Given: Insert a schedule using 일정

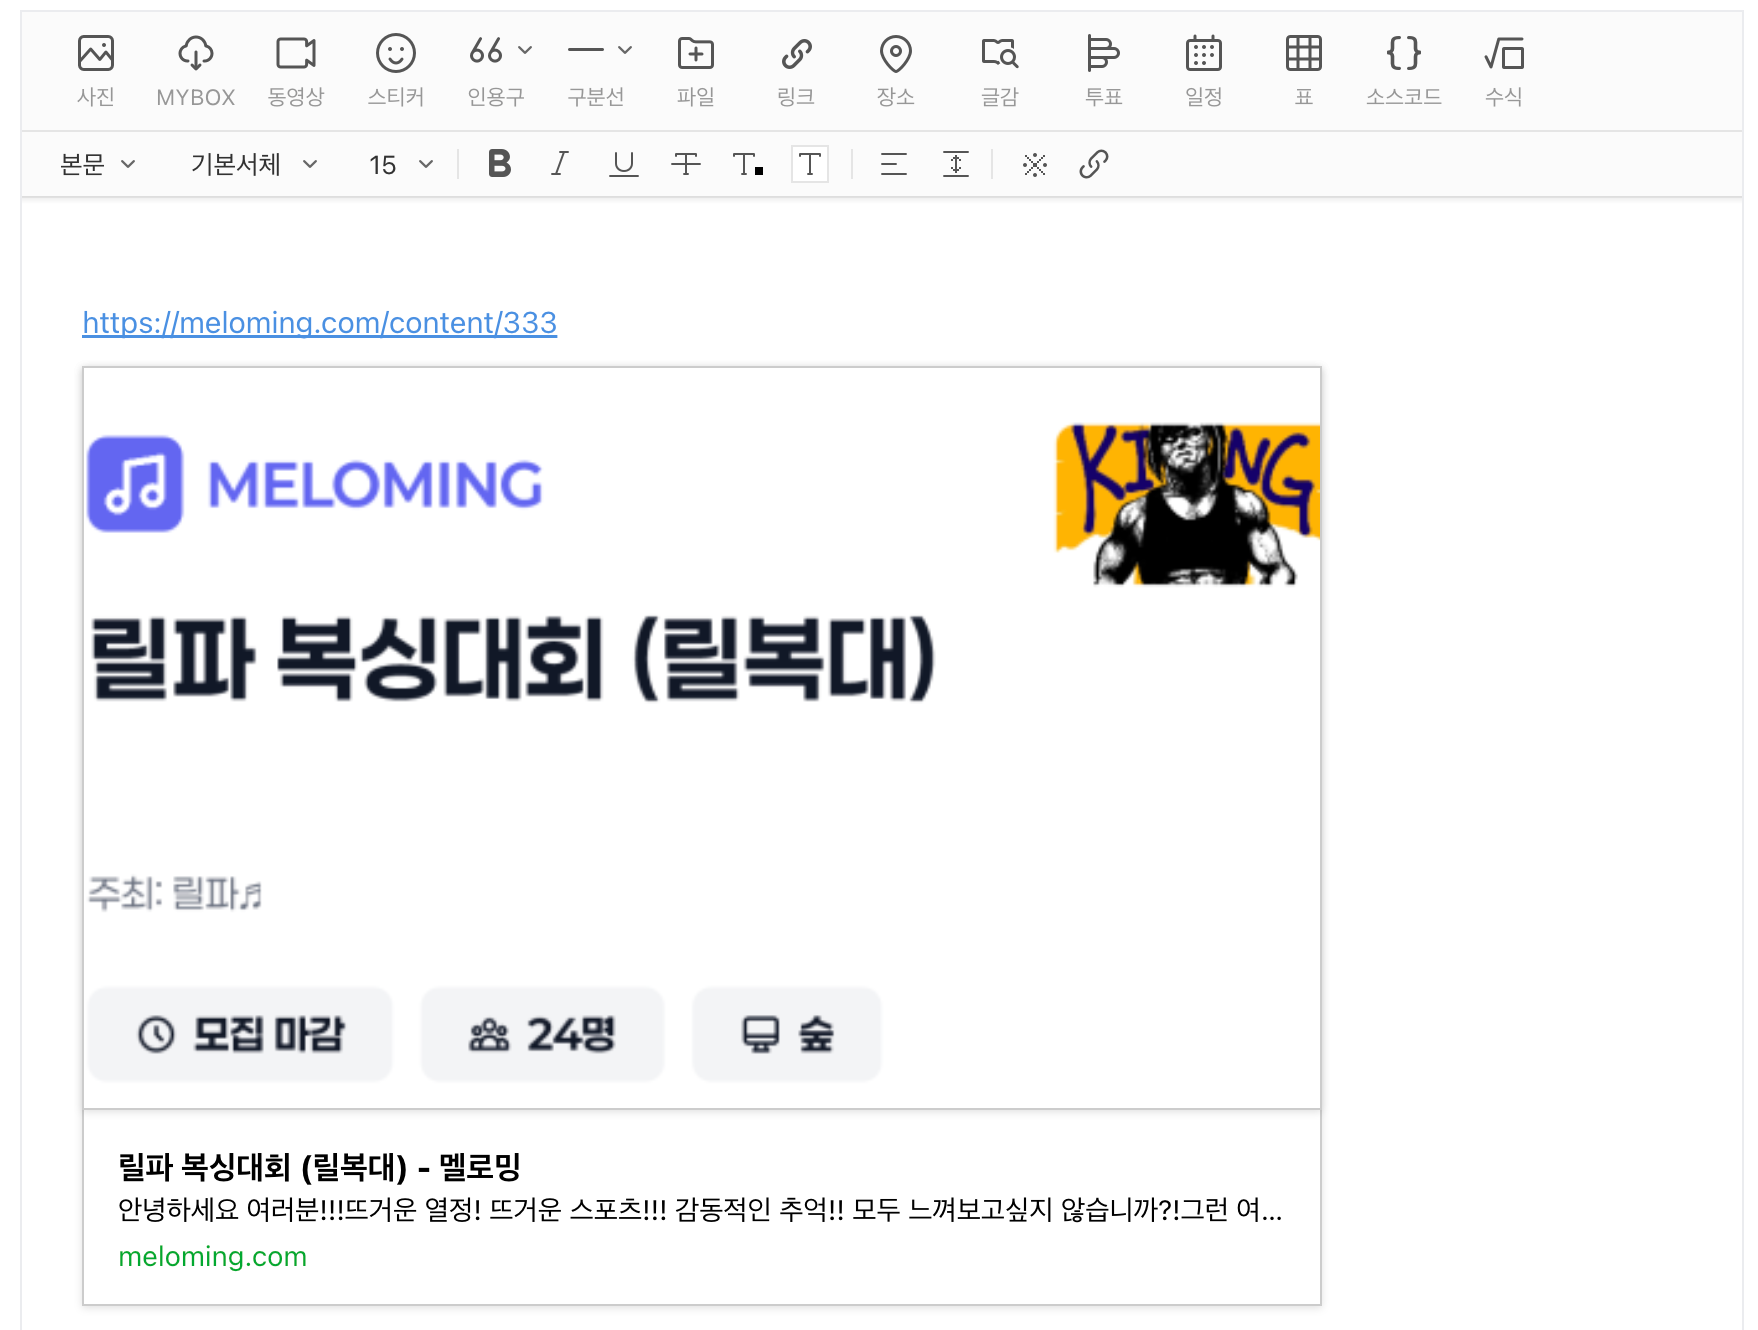Looking at the screenshot, I should tap(1204, 69).
